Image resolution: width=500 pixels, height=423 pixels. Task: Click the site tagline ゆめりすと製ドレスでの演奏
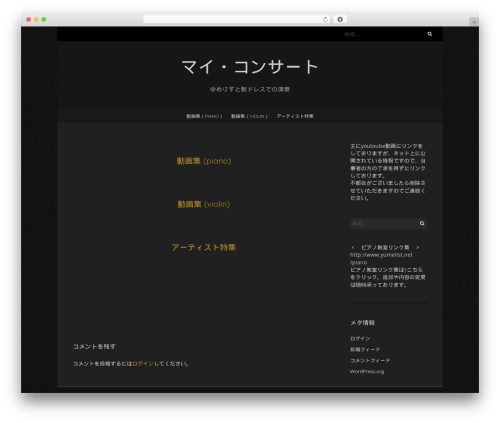pyautogui.click(x=250, y=89)
